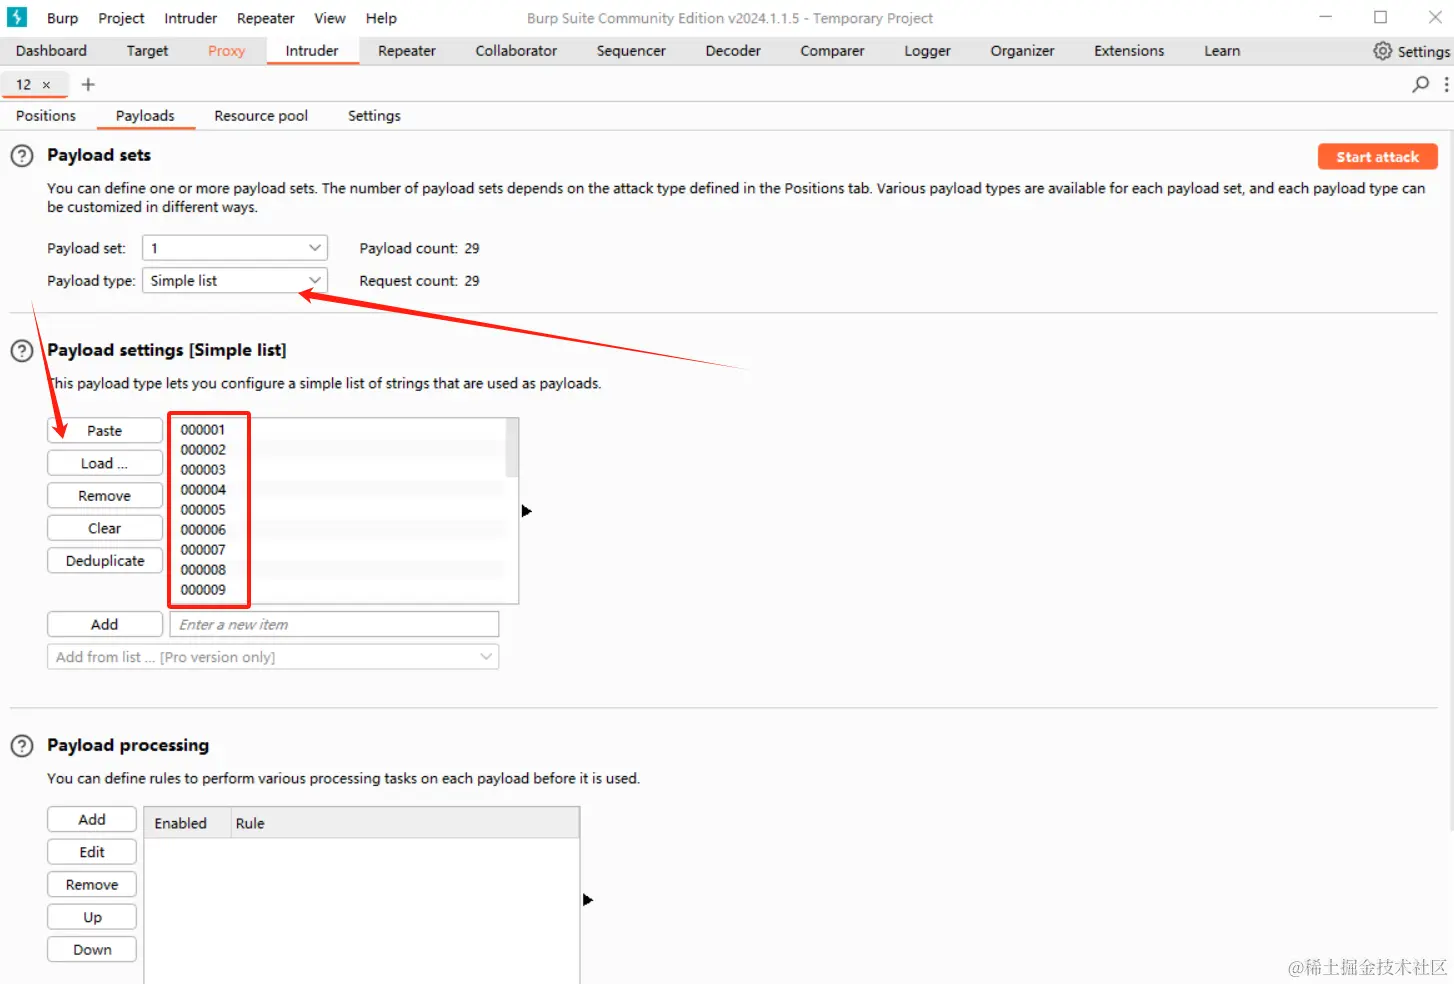Open the Settings gear icon
The width and height of the screenshot is (1454, 984).
tap(1382, 51)
